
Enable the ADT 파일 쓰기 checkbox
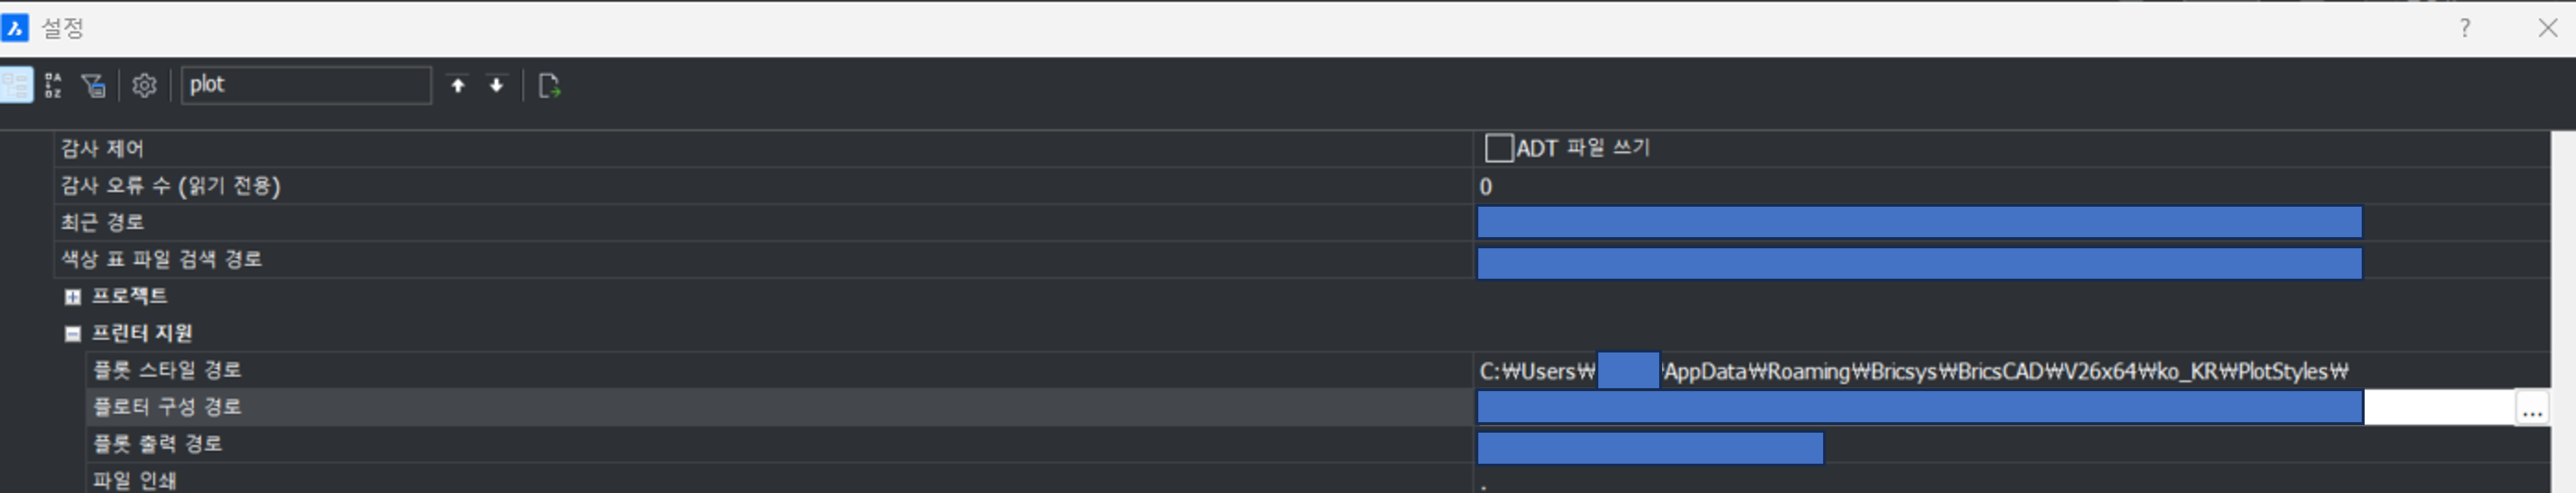(x=1498, y=148)
